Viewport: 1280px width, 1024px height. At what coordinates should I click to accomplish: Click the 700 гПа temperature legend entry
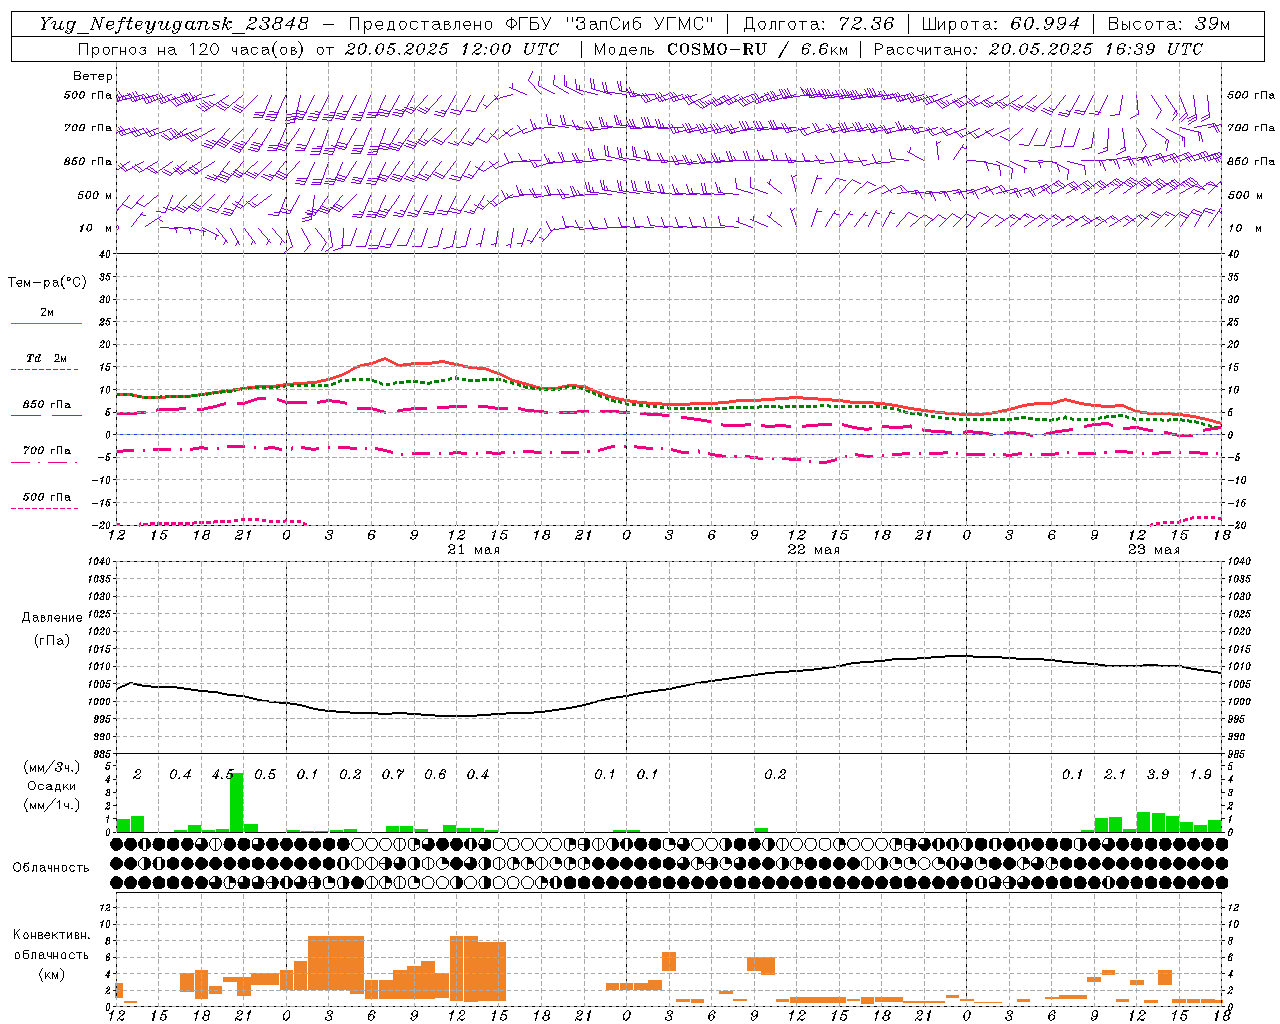[x=47, y=450]
